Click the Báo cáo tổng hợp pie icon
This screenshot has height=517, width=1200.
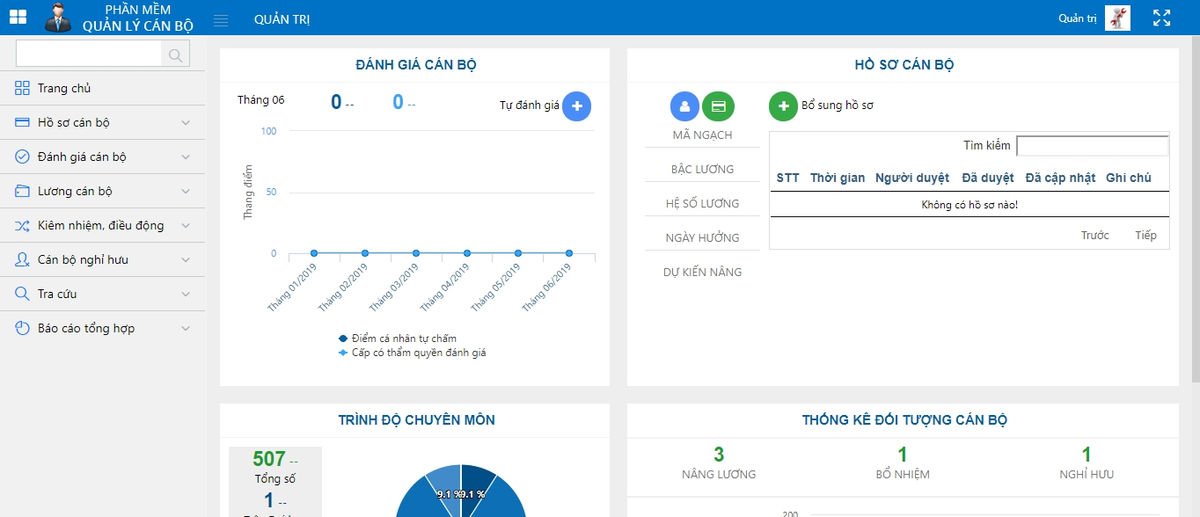[x=22, y=328]
